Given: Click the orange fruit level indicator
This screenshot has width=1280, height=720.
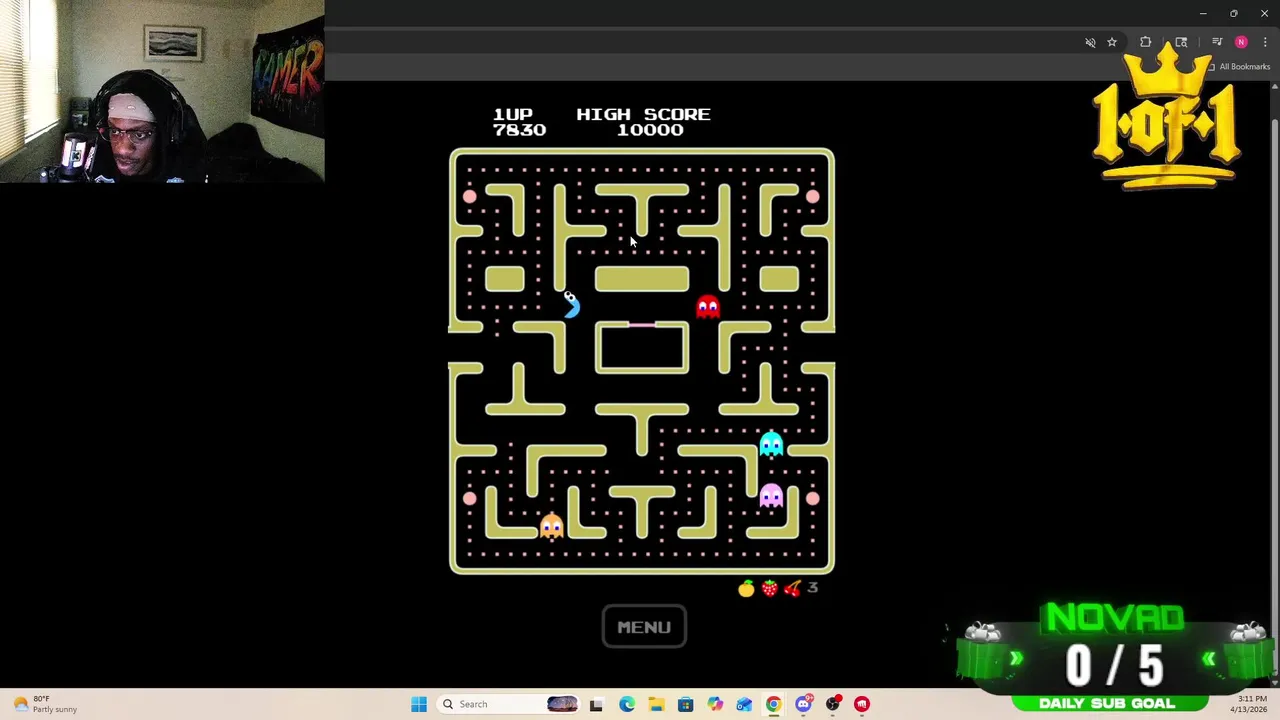Looking at the screenshot, I should [x=746, y=589].
